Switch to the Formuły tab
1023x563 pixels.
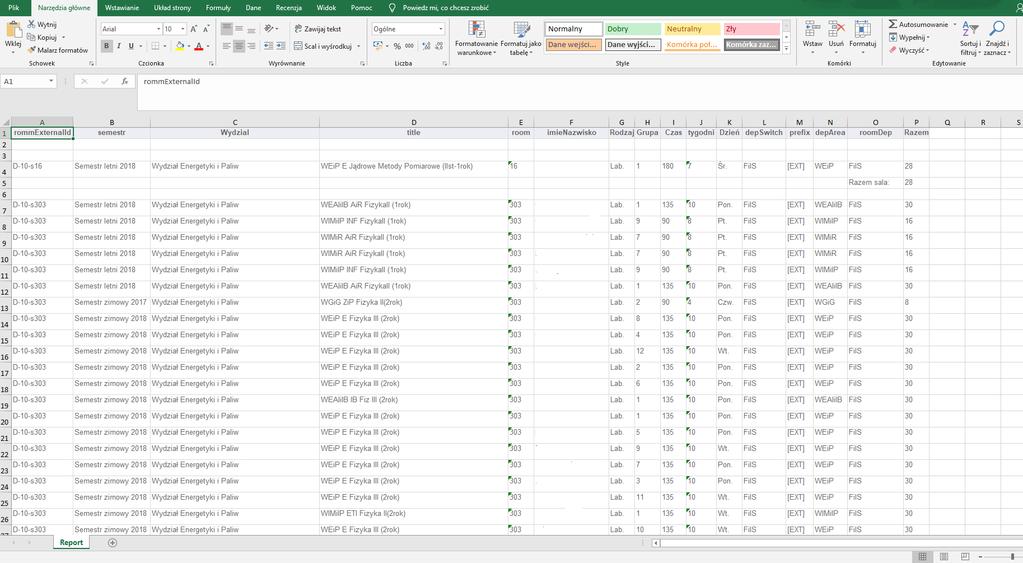tap(218, 8)
